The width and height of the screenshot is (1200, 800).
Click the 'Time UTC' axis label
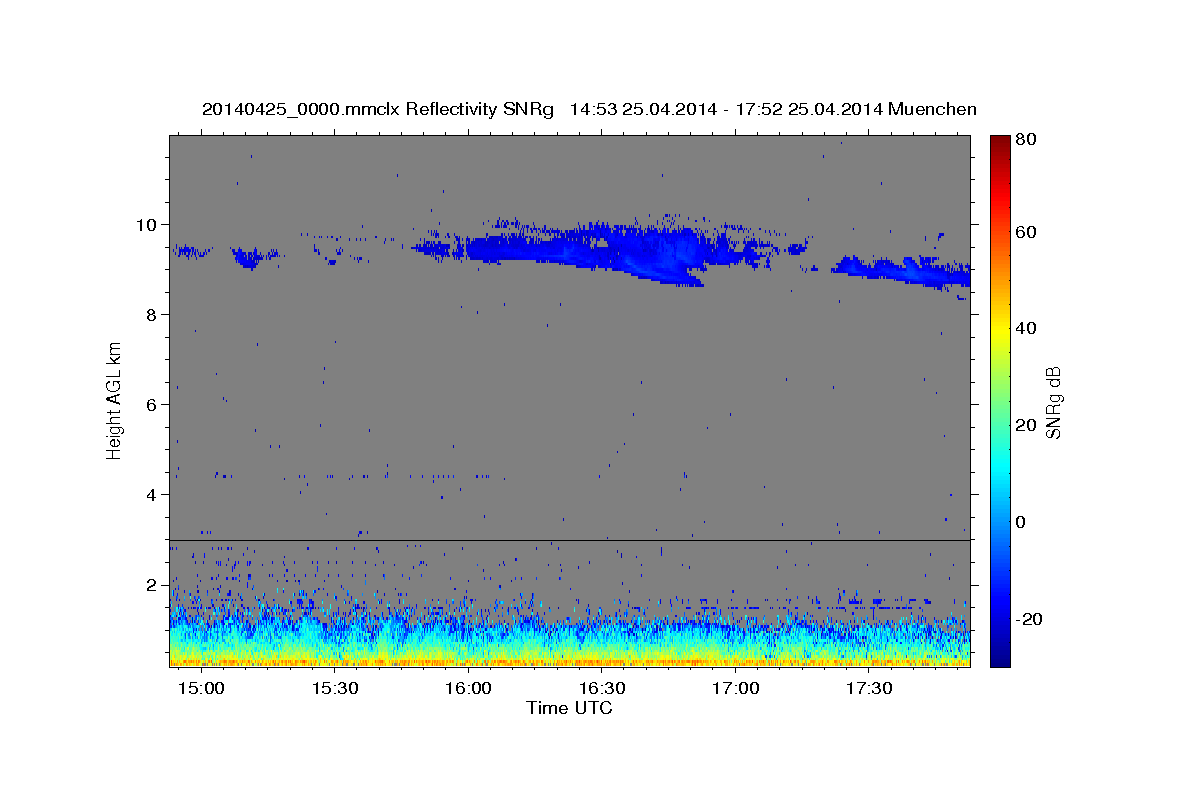point(569,708)
